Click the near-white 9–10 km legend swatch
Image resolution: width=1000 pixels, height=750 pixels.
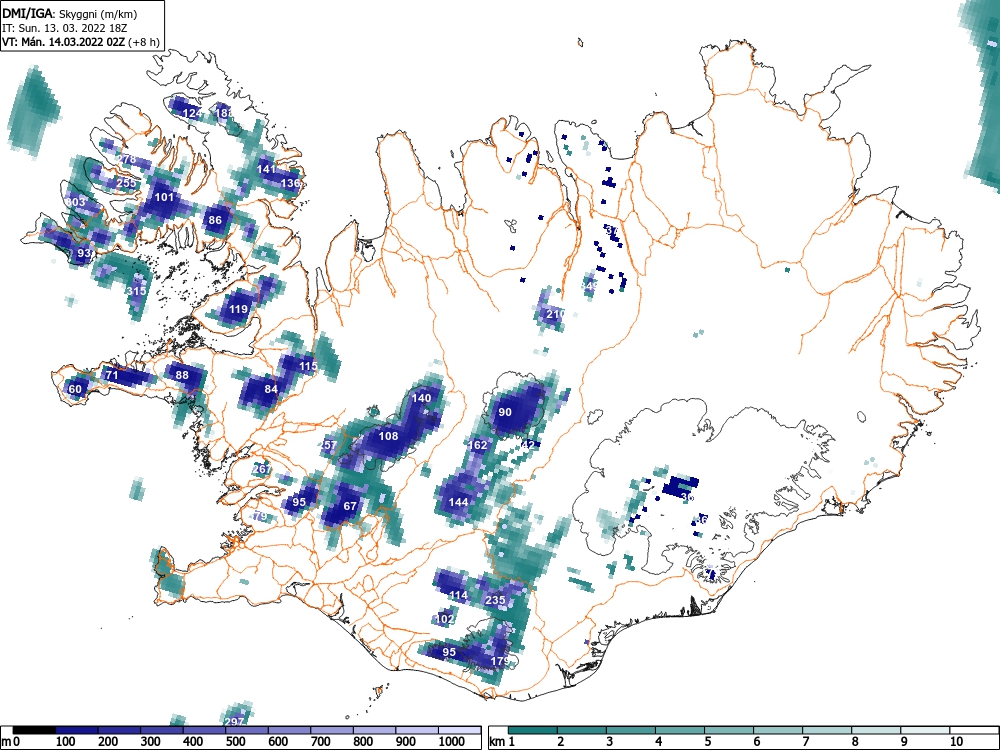tap(925, 730)
